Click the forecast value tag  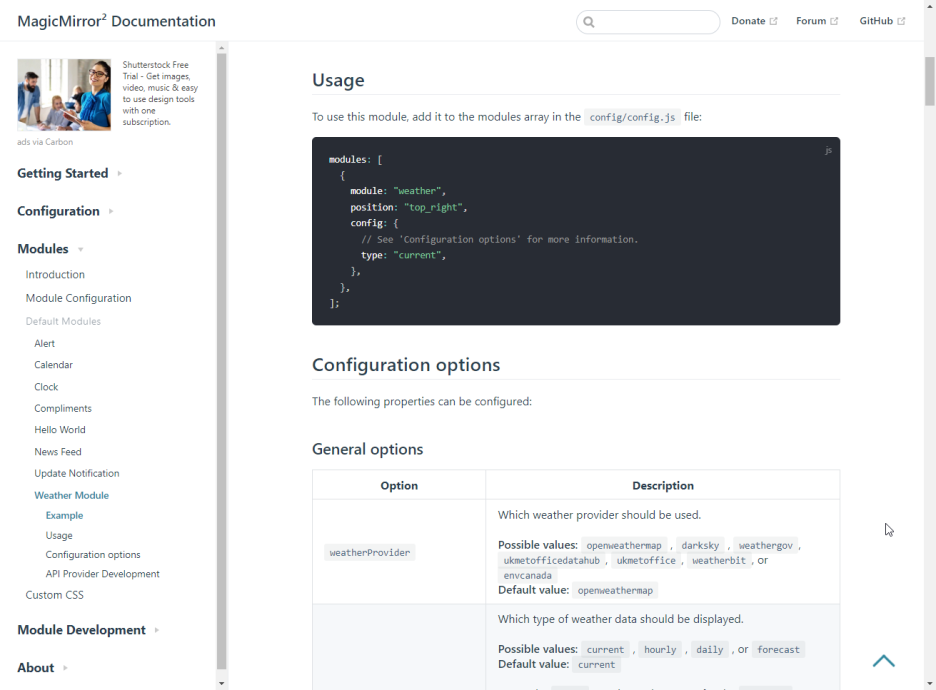(778, 649)
